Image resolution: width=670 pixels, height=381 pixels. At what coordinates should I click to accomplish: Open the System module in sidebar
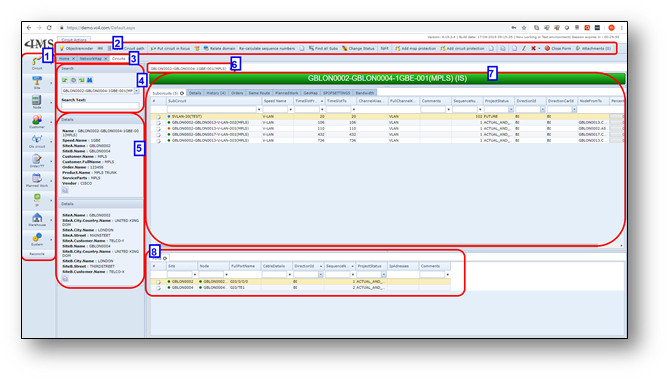(x=37, y=239)
